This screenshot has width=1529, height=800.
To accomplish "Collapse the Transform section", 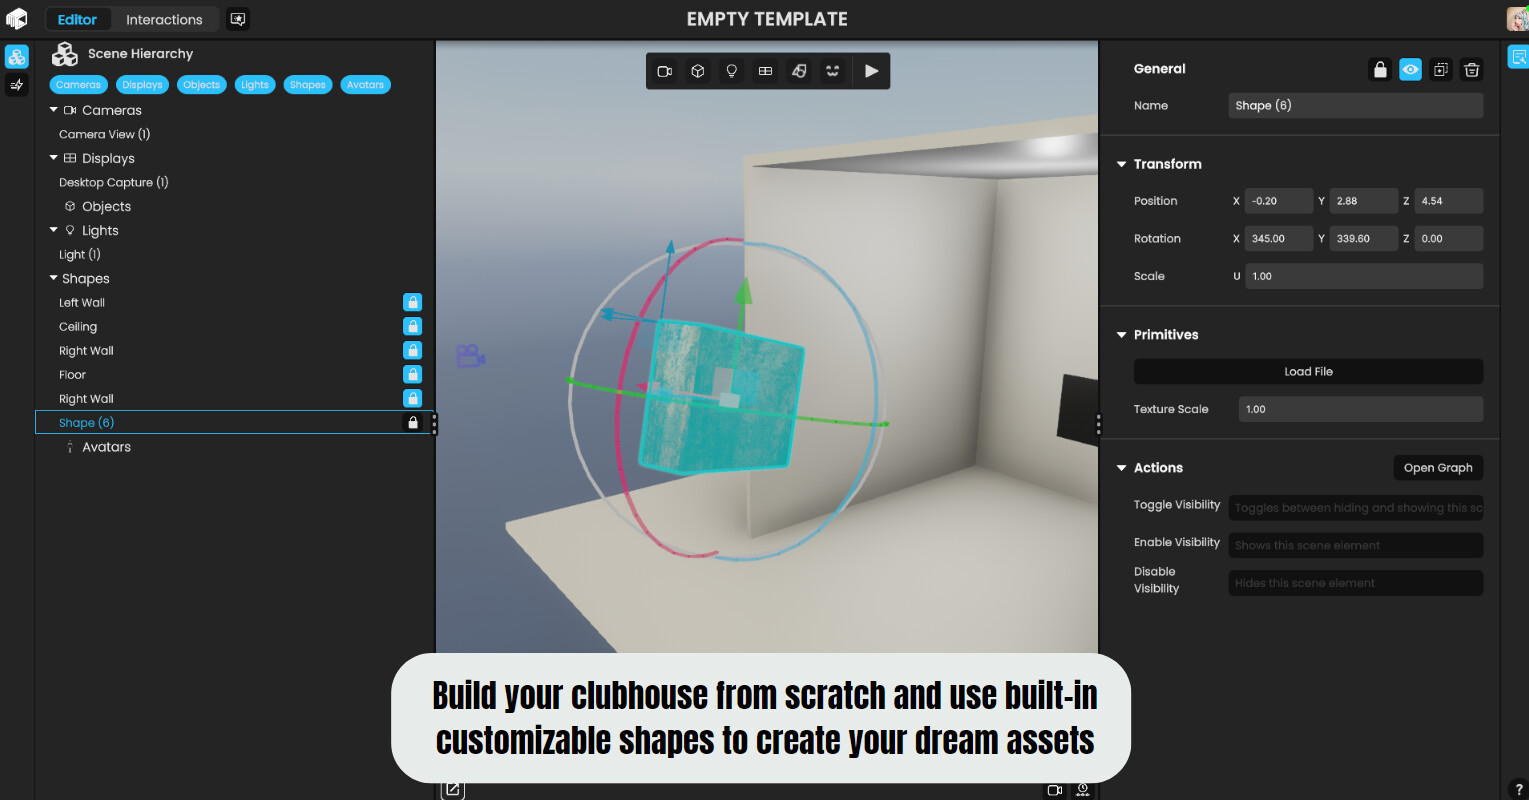I will click(x=1121, y=164).
